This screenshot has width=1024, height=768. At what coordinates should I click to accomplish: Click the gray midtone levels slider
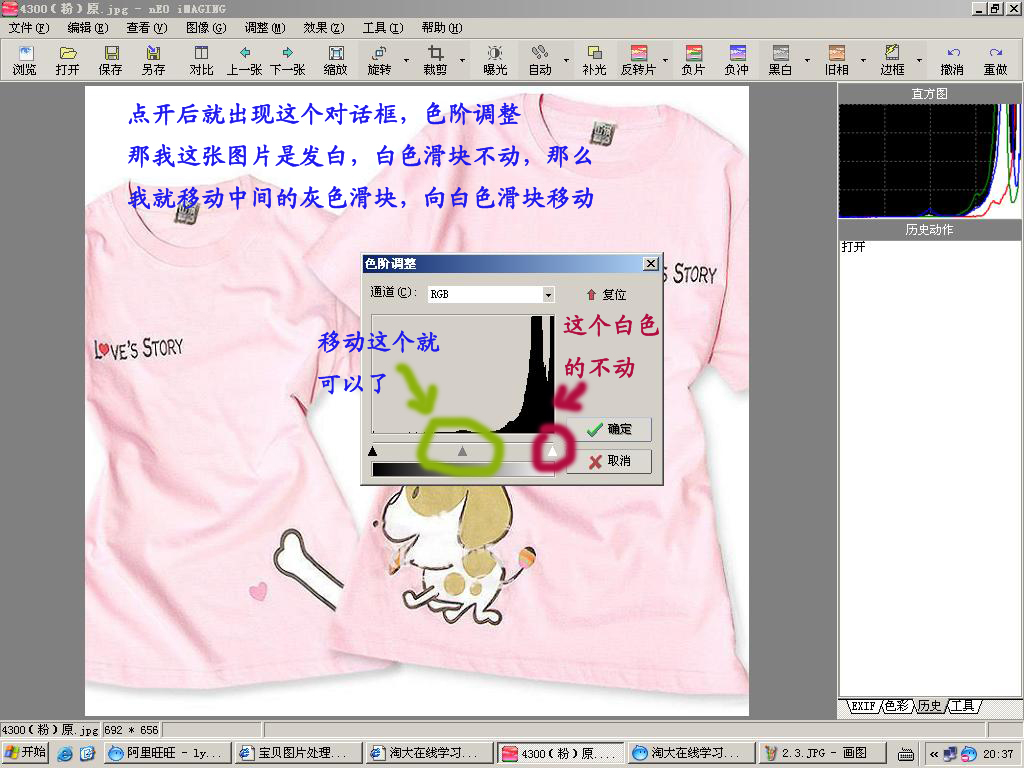coord(462,451)
